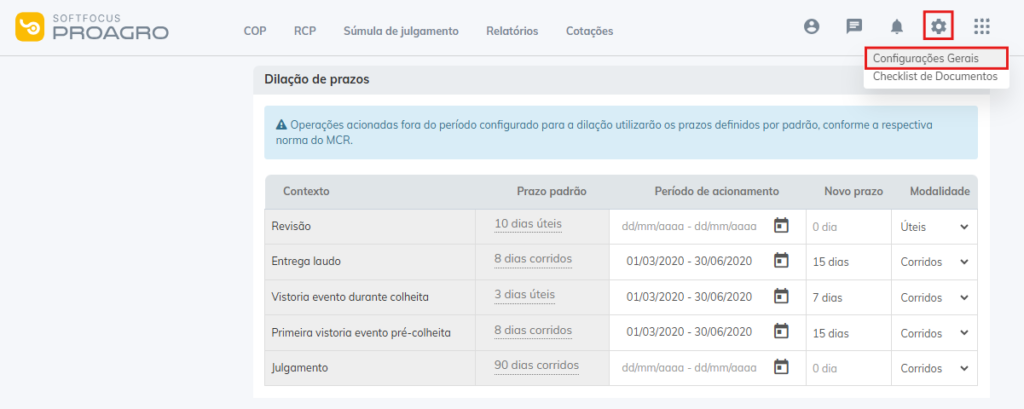
Task: Open the Súmula de julgamento menu
Action: click(x=400, y=31)
